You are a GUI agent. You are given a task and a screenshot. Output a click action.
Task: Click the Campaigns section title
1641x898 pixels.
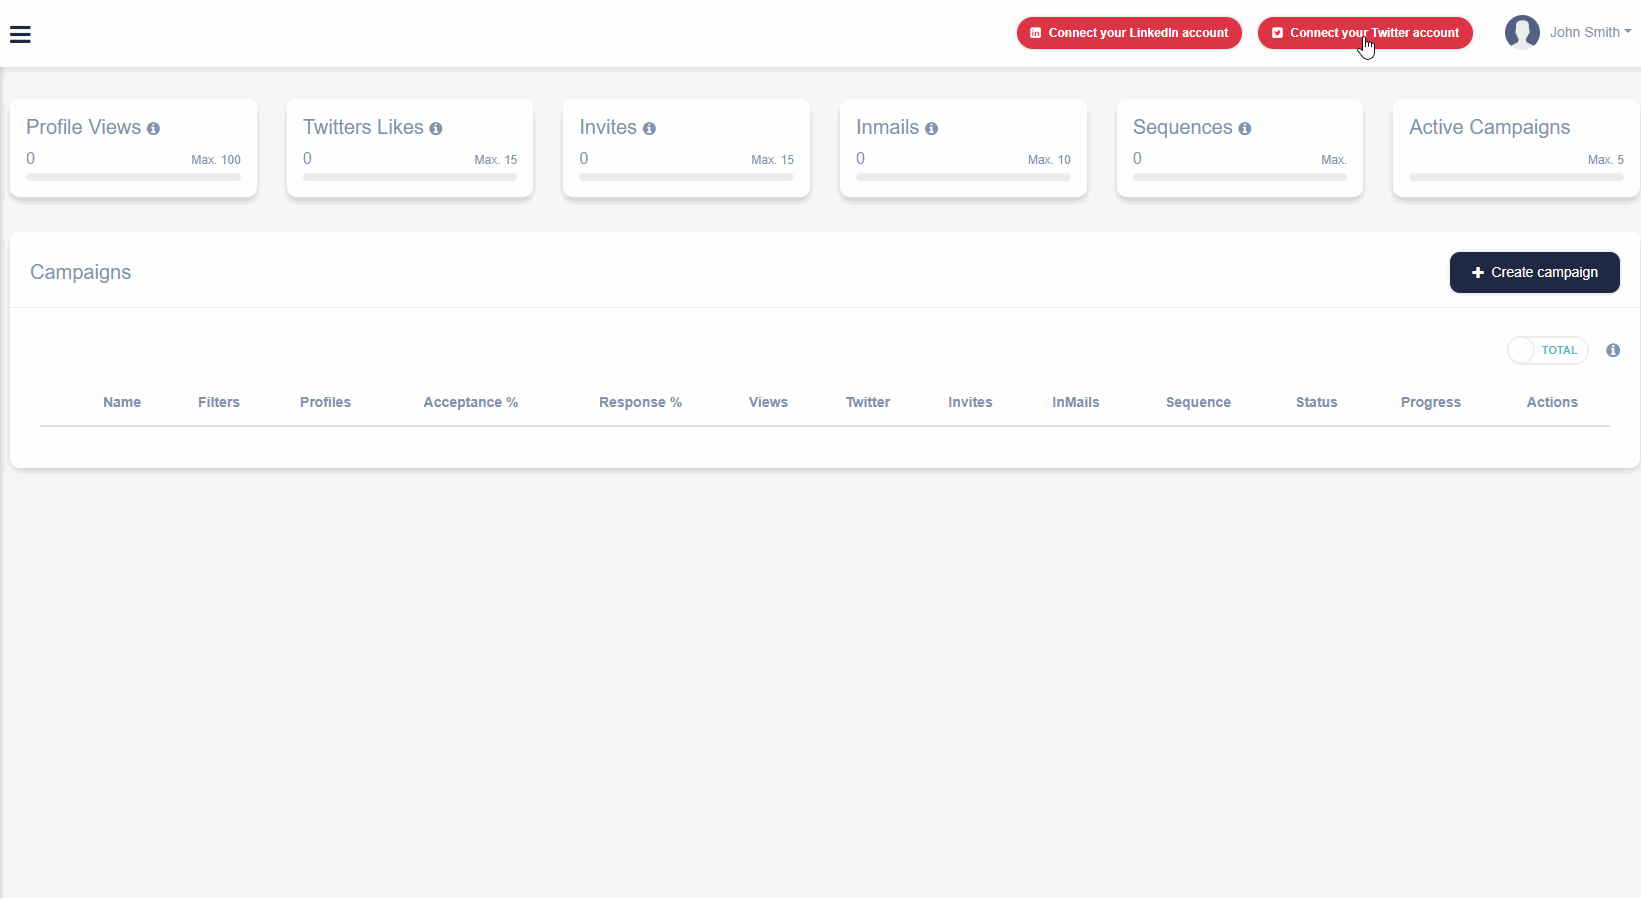click(x=81, y=272)
